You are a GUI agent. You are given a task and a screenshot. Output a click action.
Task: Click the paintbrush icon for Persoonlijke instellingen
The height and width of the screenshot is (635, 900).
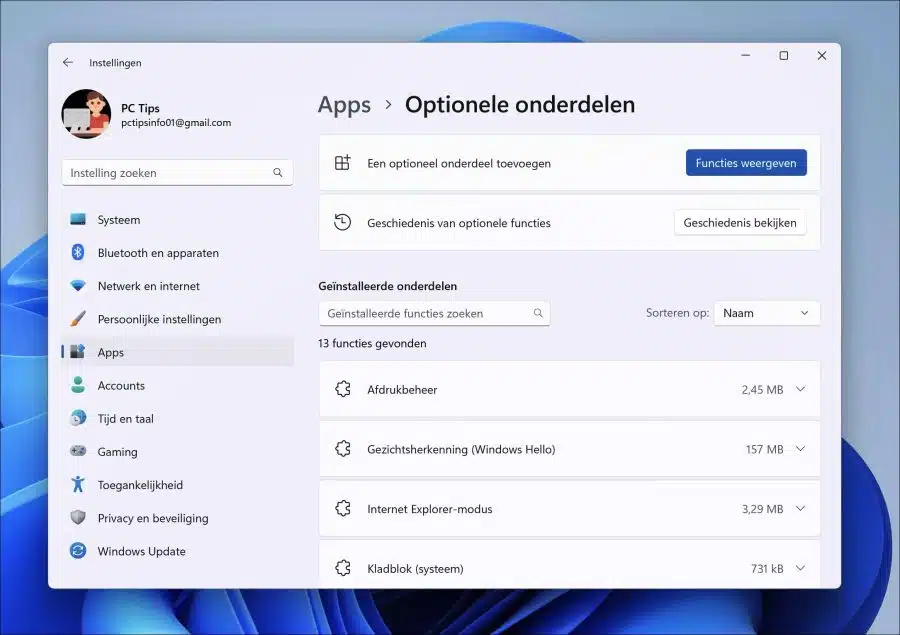click(78, 319)
